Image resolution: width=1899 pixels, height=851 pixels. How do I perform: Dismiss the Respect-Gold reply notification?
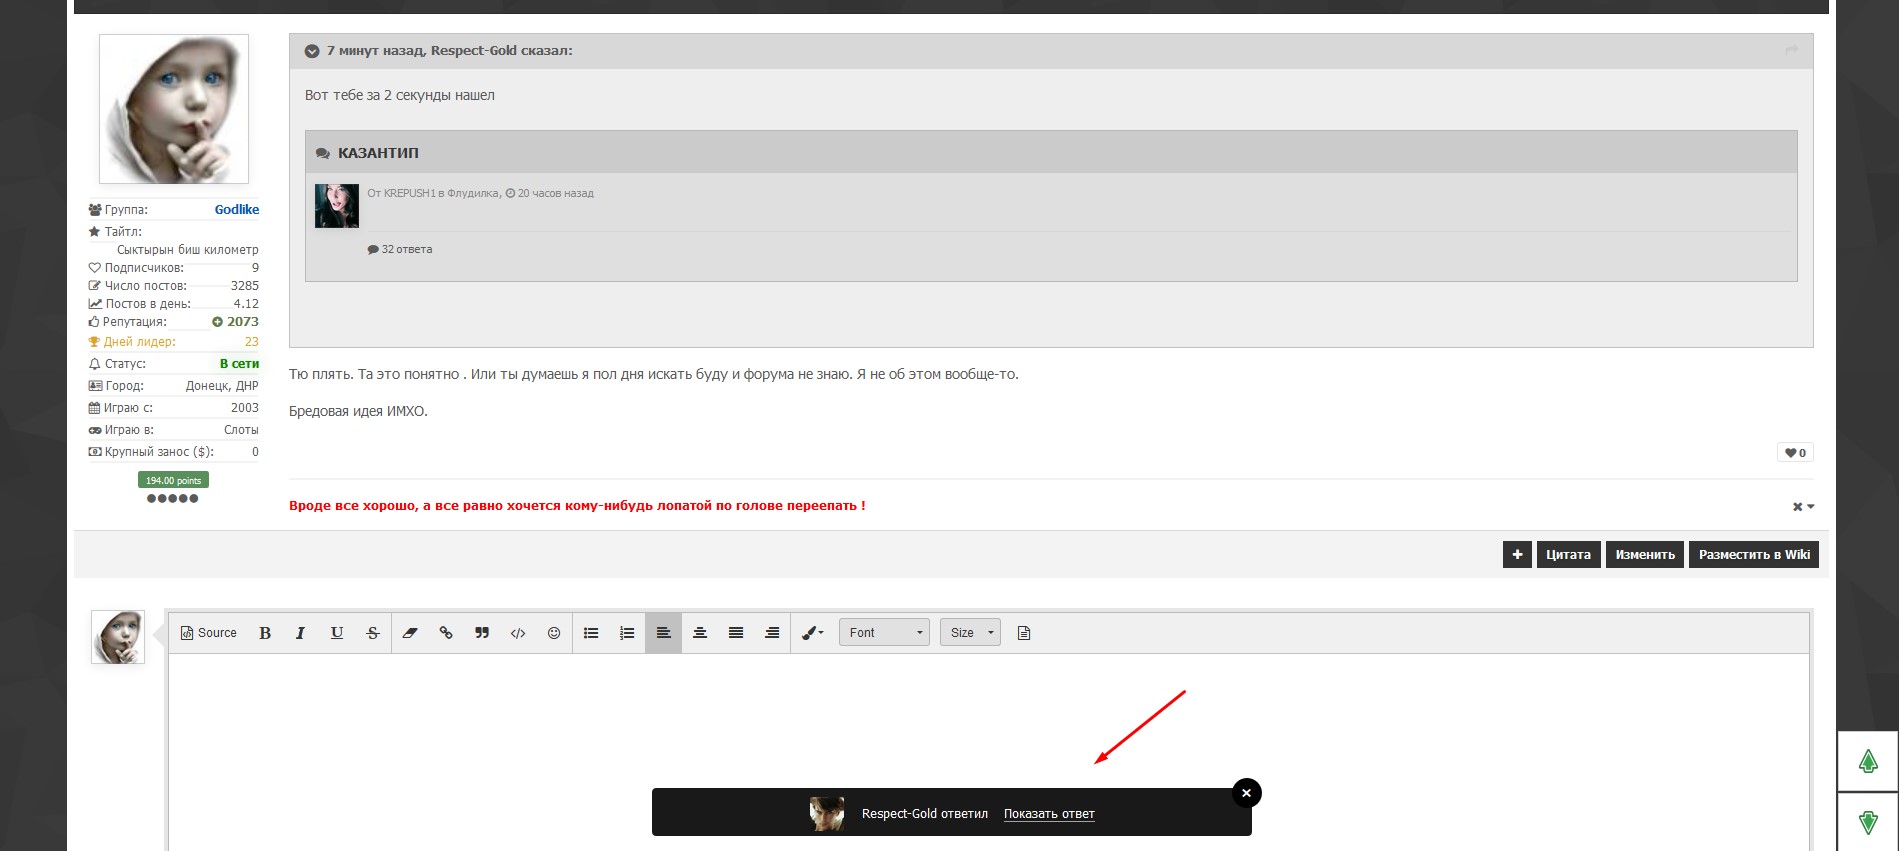coord(1246,793)
